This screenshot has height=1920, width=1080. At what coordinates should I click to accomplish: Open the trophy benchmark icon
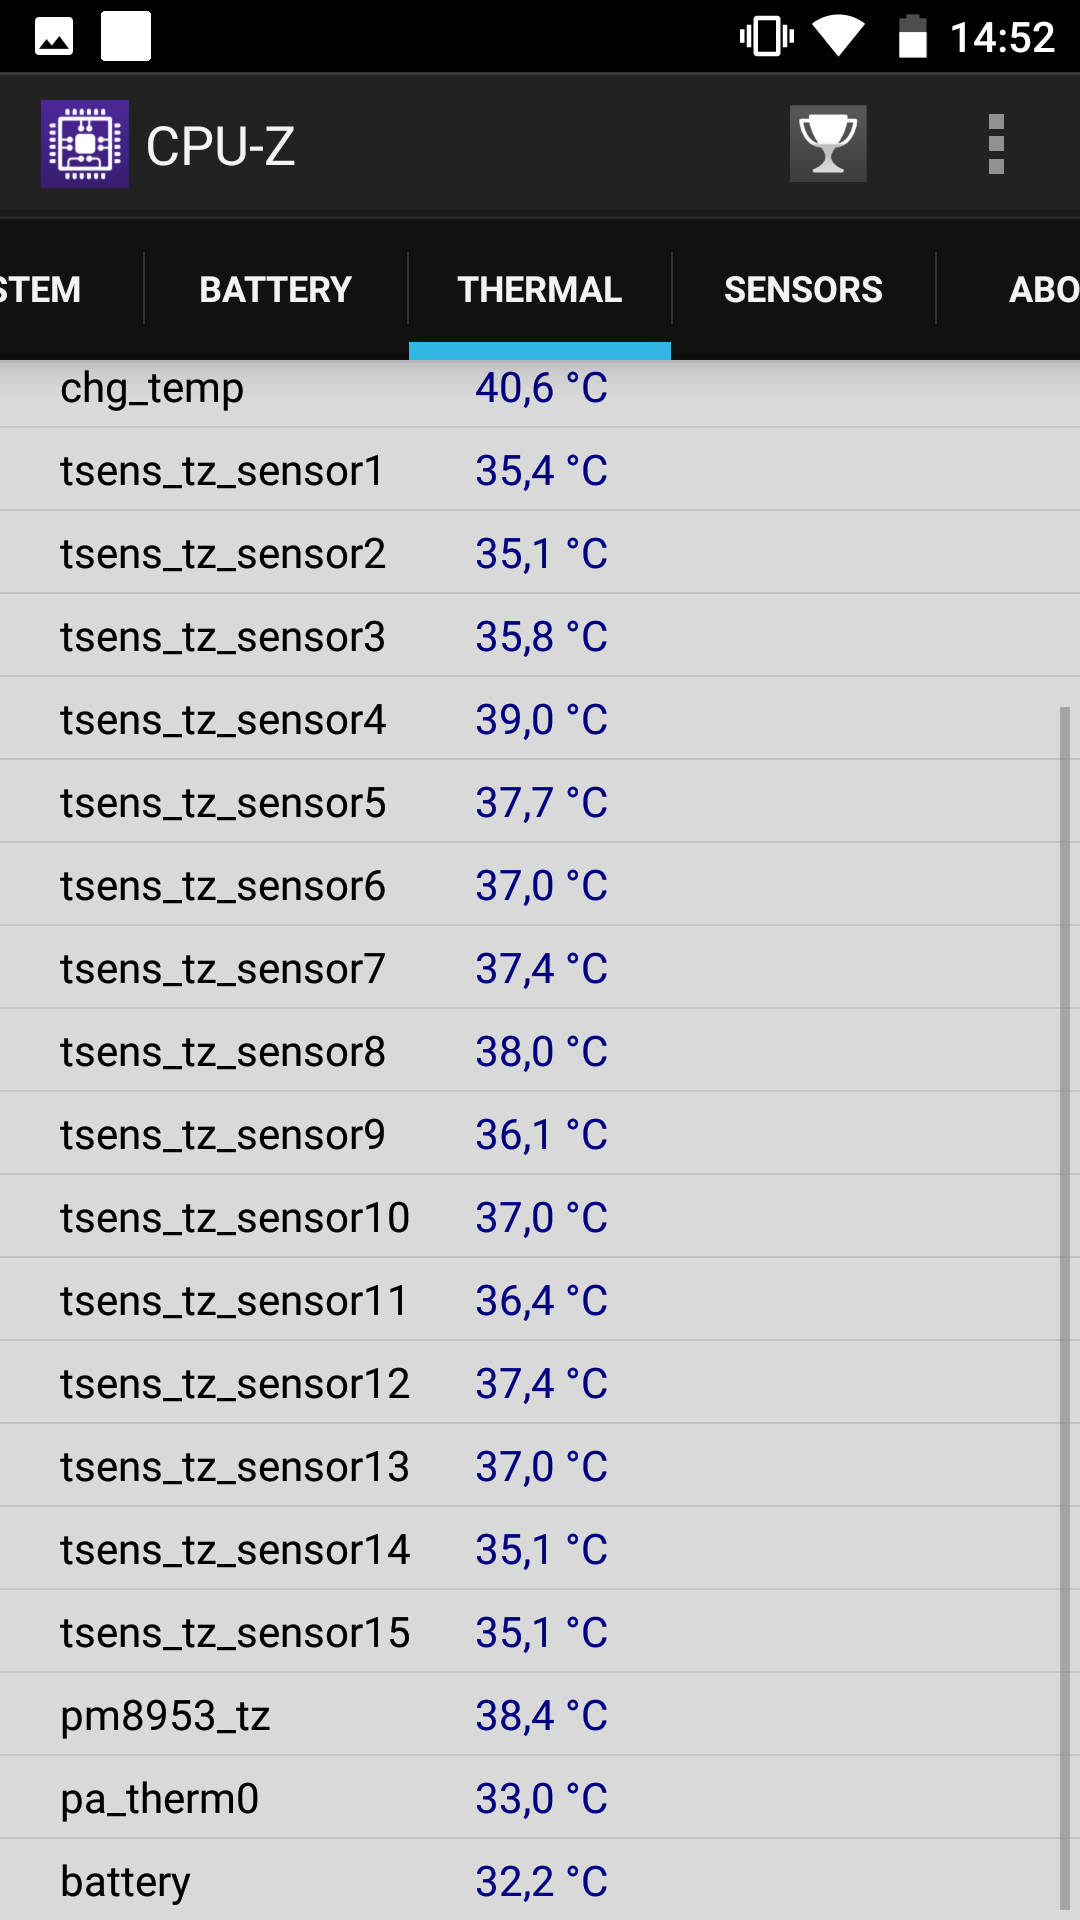click(828, 144)
